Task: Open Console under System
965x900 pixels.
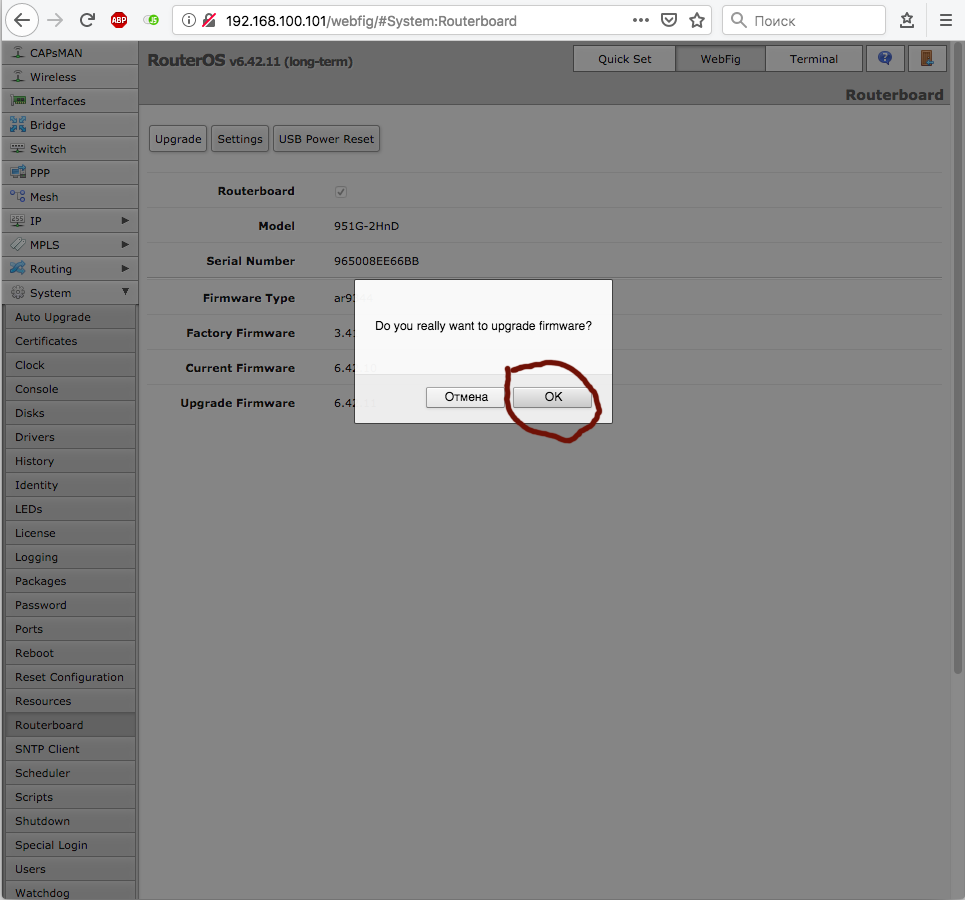Action: (70, 389)
